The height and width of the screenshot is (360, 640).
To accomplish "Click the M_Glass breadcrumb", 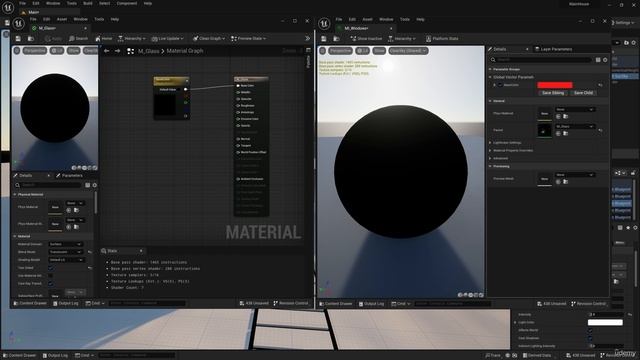I will (148, 51).
